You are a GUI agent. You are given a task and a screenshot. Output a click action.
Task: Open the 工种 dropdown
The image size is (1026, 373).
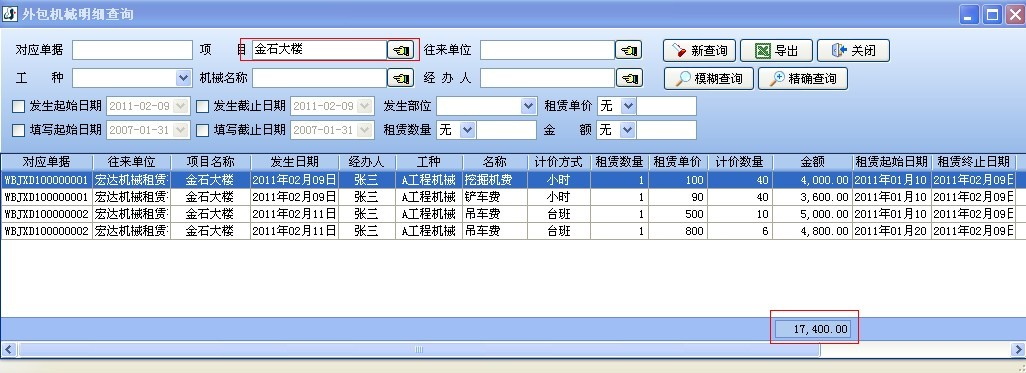[x=183, y=79]
